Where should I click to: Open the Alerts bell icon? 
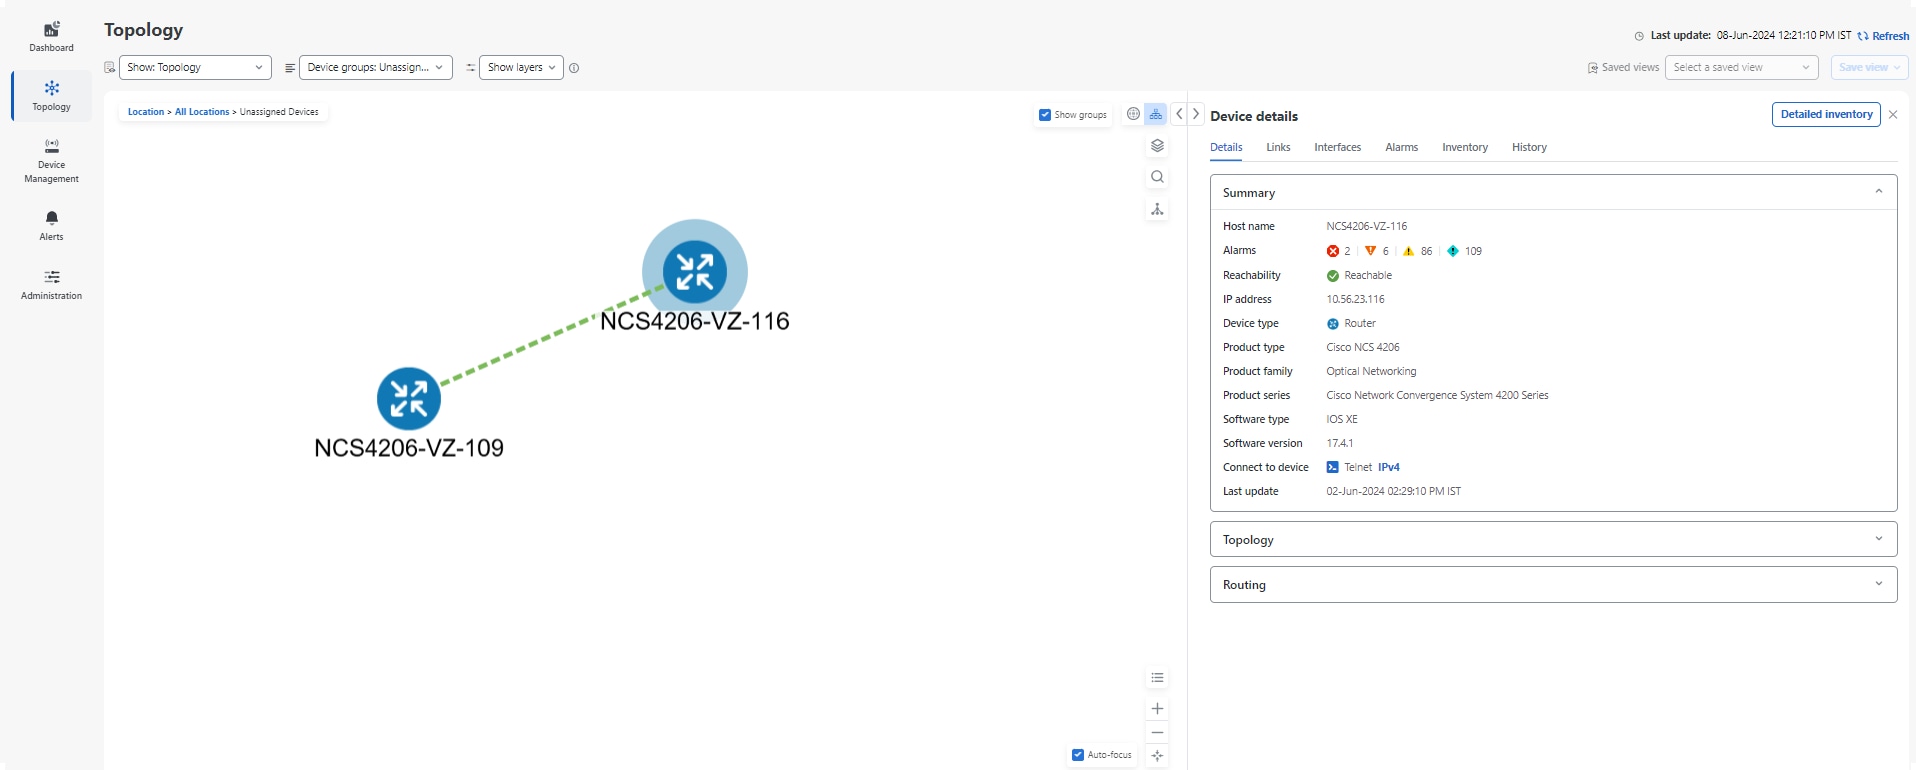52,218
